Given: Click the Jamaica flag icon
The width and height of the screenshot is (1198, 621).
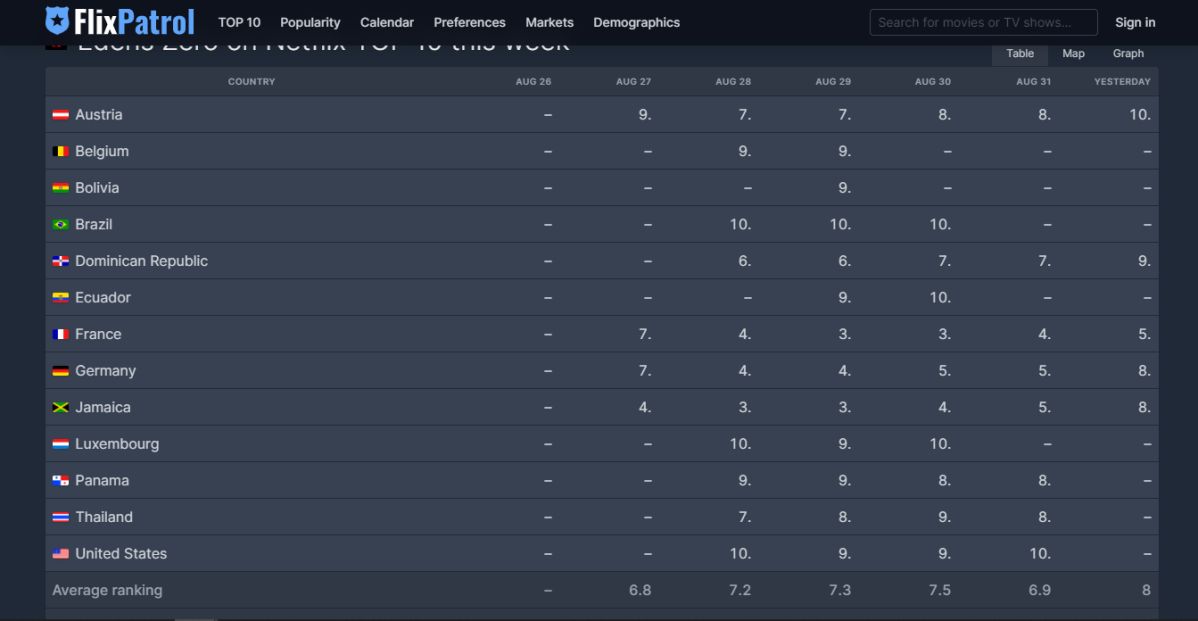Looking at the screenshot, I should tap(60, 407).
